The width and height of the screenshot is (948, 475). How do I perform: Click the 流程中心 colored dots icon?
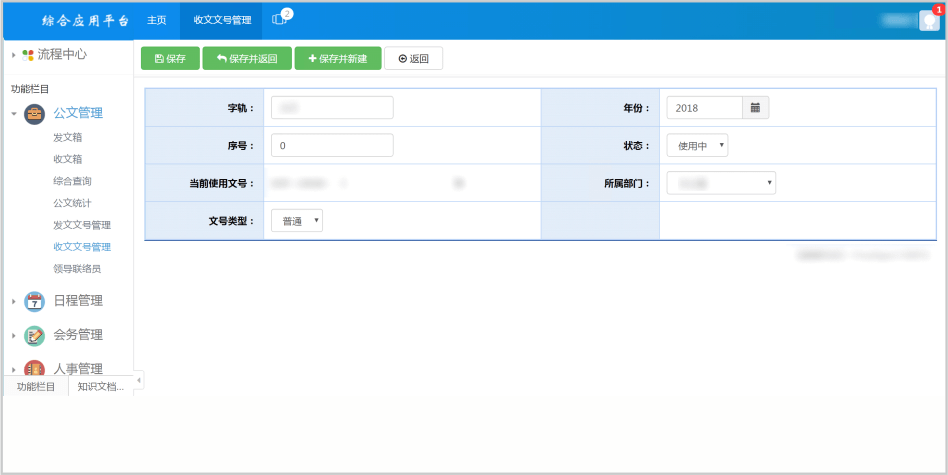(28, 55)
